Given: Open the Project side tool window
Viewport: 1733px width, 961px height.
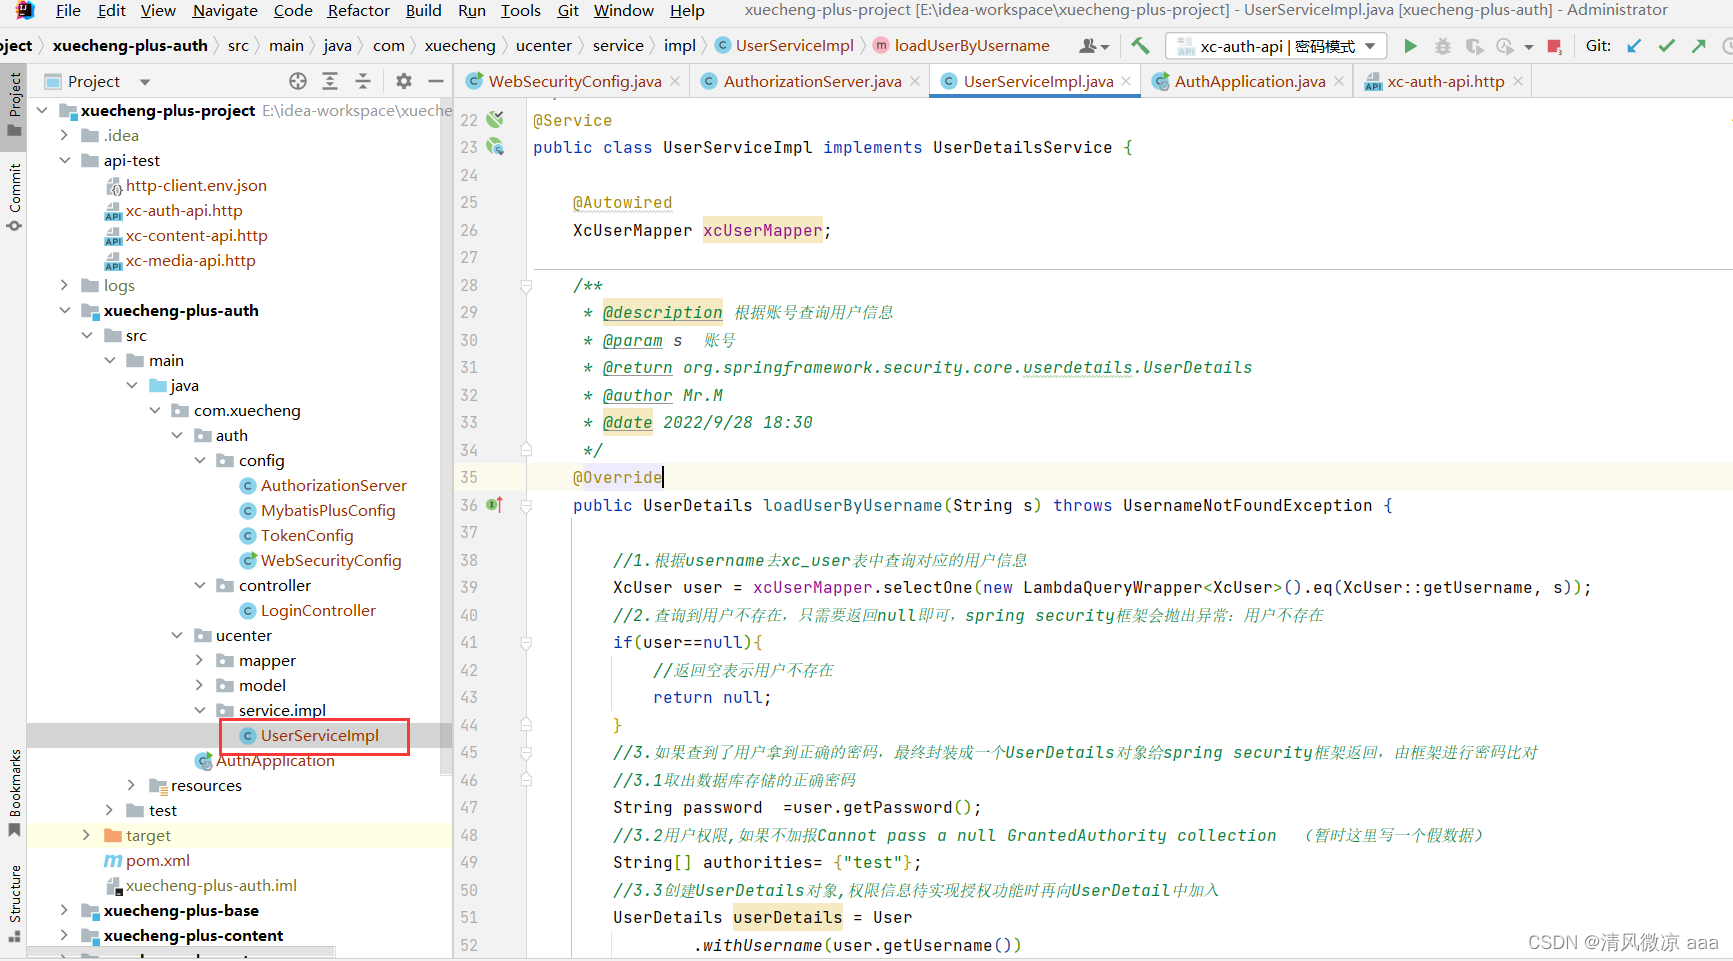Looking at the screenshot, I should coord(14,105).
